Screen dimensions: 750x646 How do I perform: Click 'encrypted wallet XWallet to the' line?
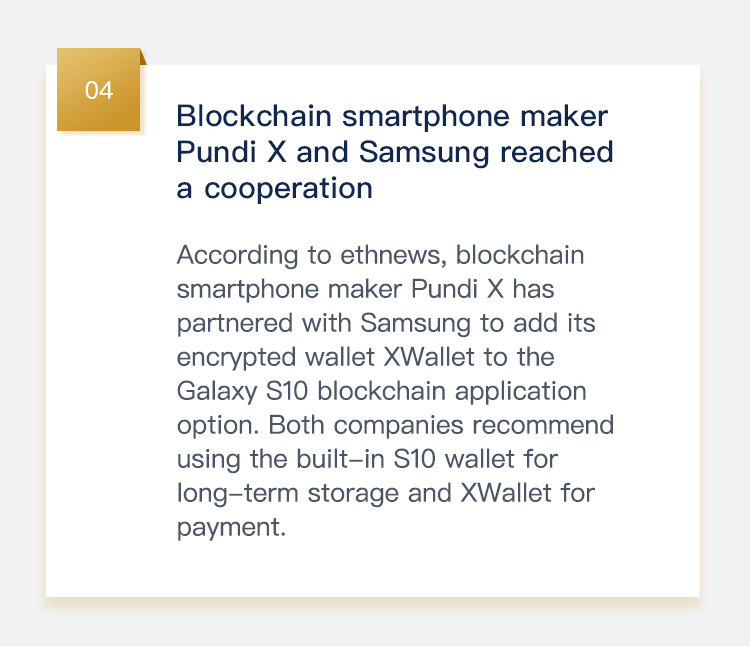point(365,357)
